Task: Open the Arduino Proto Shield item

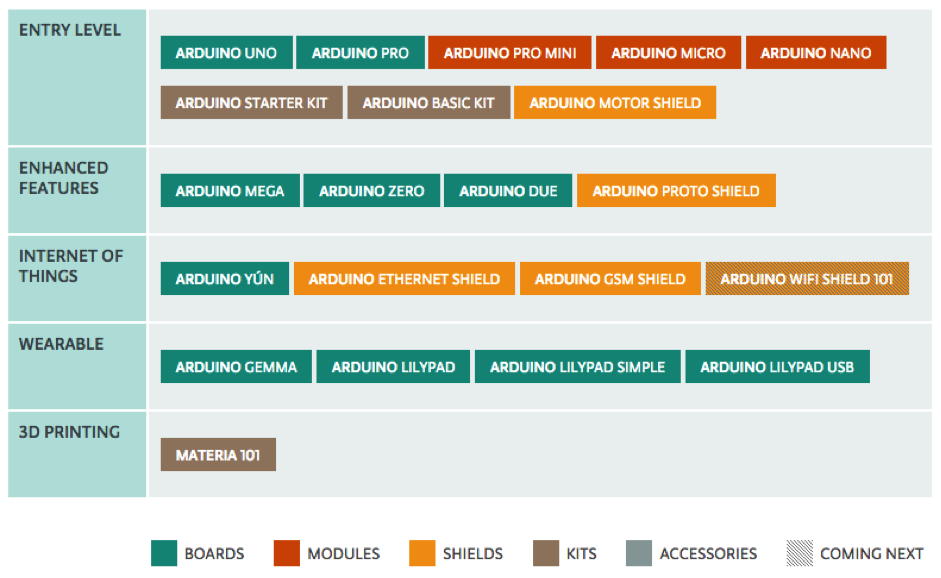Action: [x=676, y=191]
